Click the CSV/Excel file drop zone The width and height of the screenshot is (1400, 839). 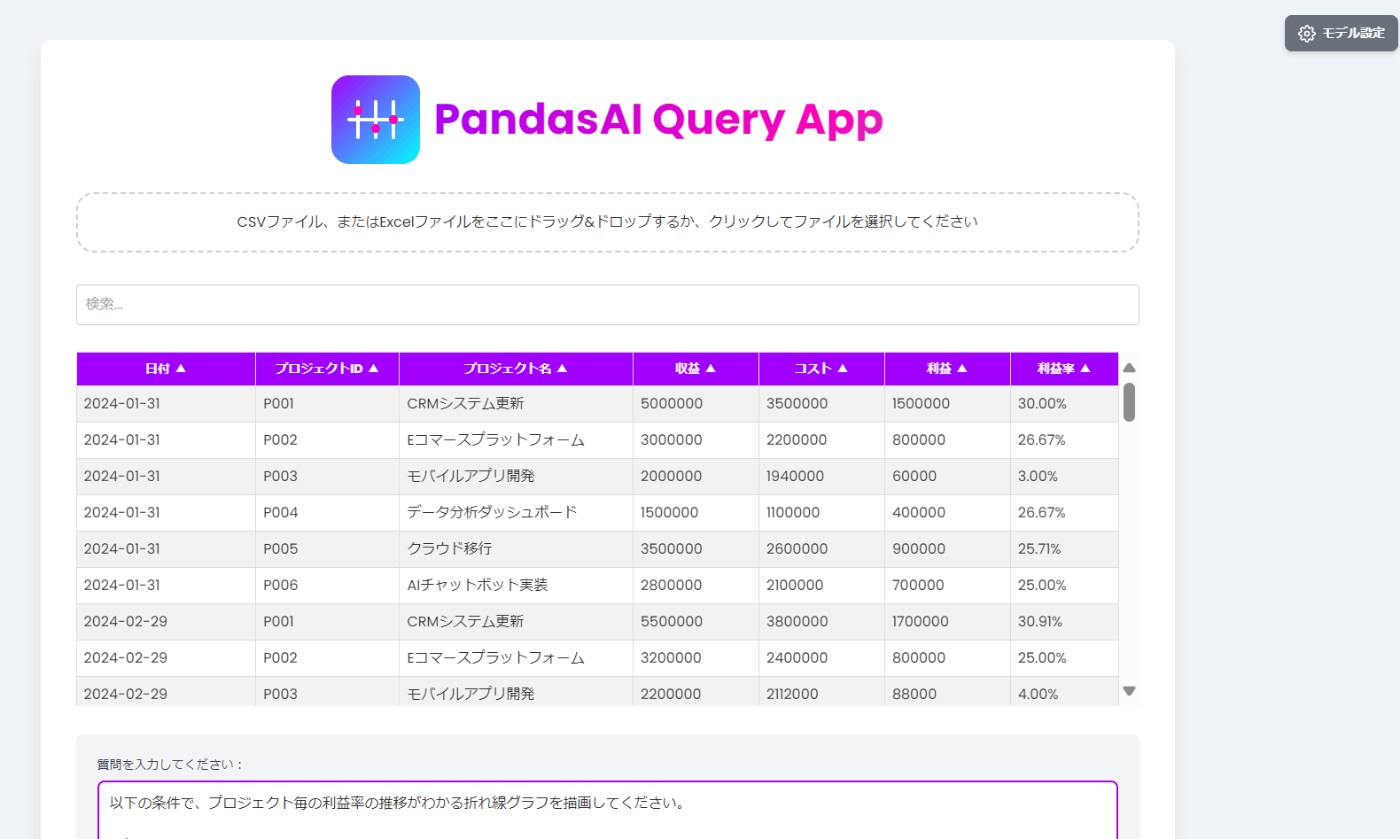click(x=607, y=222)
